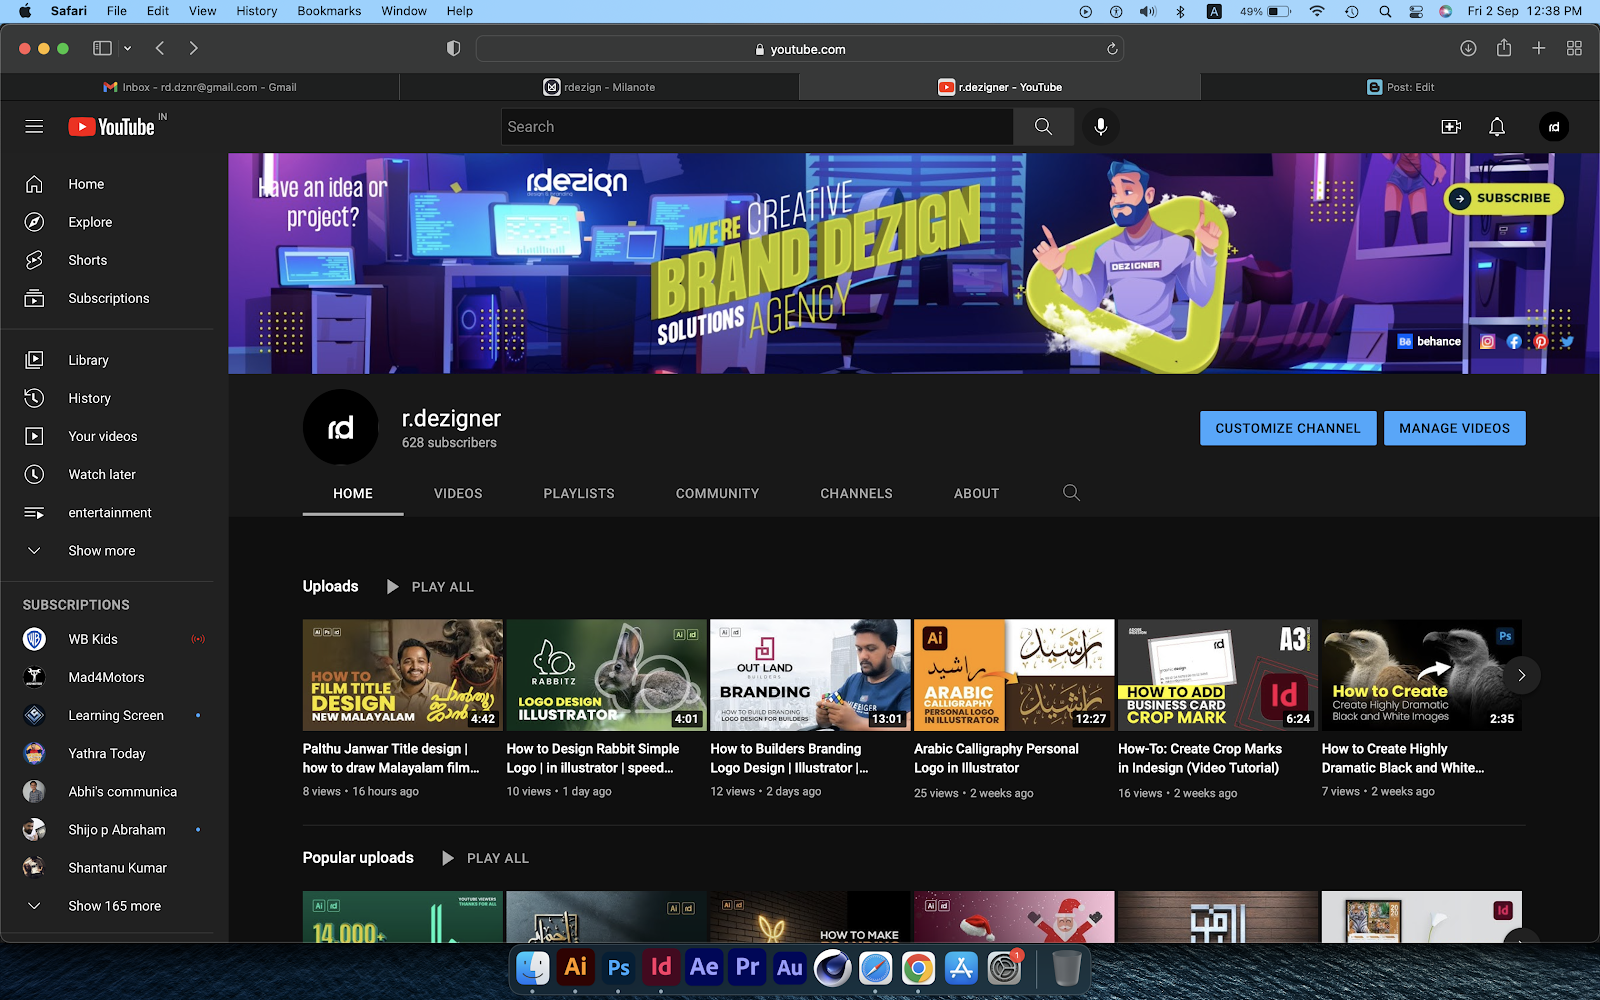Play all Popular uploads
This screenshot has height=1000, width=1600.
click(x=486, y=858)
